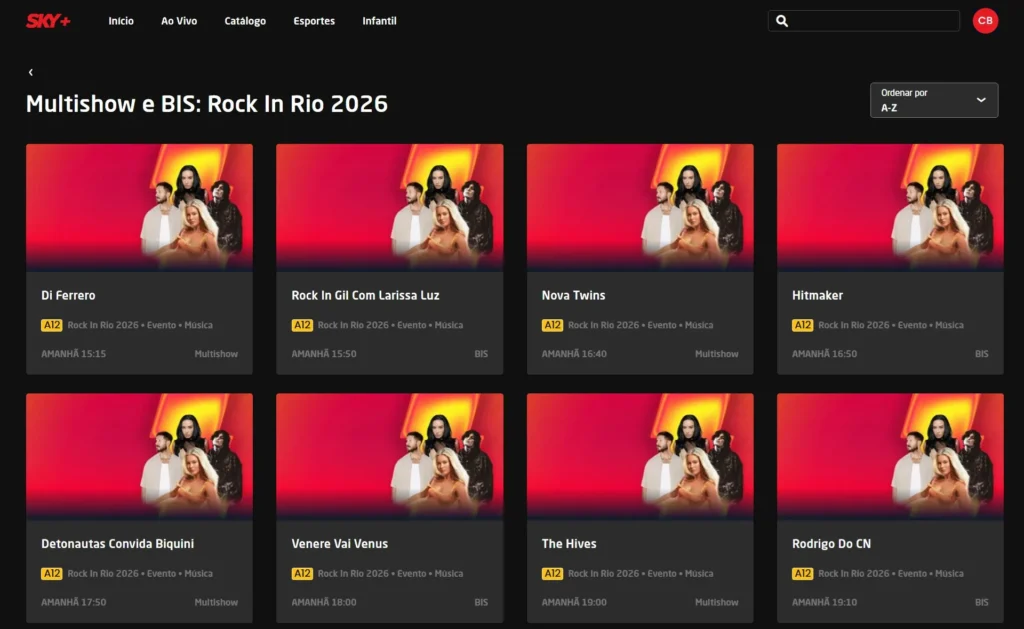
Task: Click the SKY+ logo
Action: pos(48,21)
